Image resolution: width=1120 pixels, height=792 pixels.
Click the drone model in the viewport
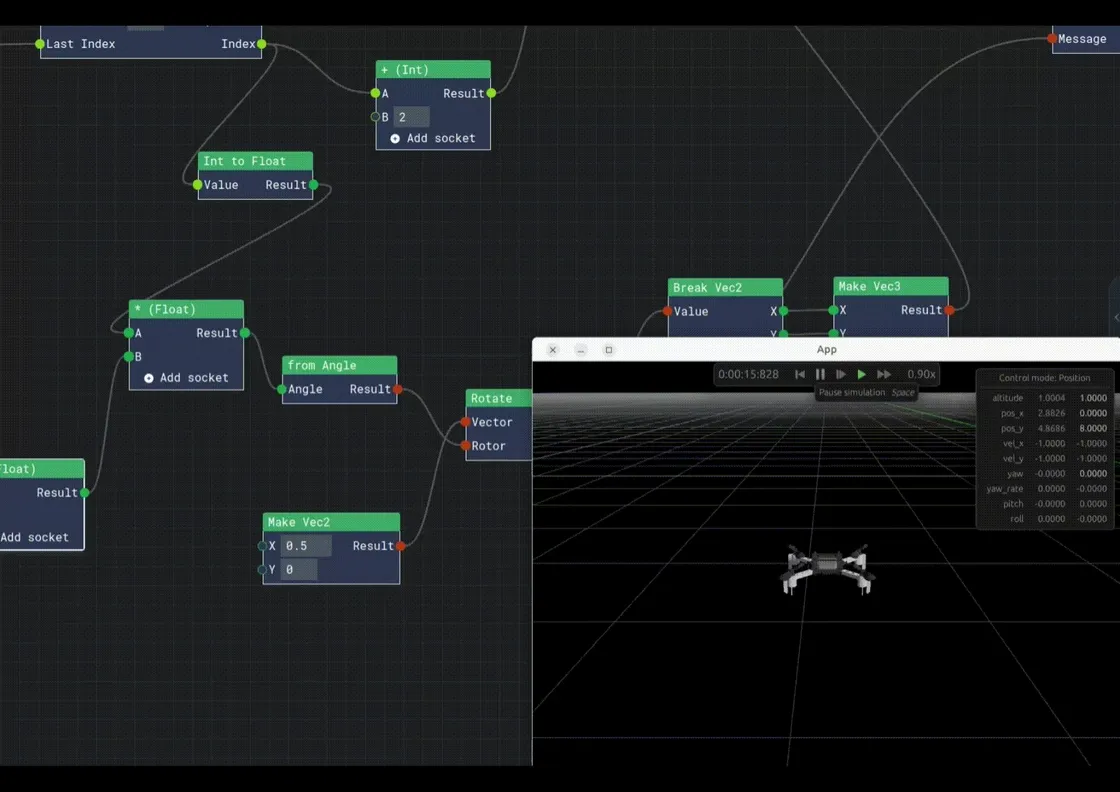(827, 568)
